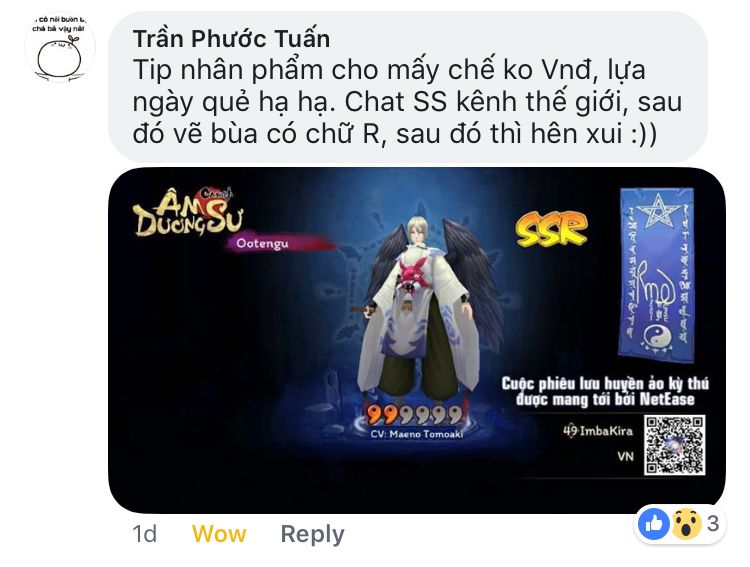Image resolution: width=750 pixels, height=567 pixels.
Task: Open the 1d timestamp link
Action: pyautogui.click(x=144, y=534)
